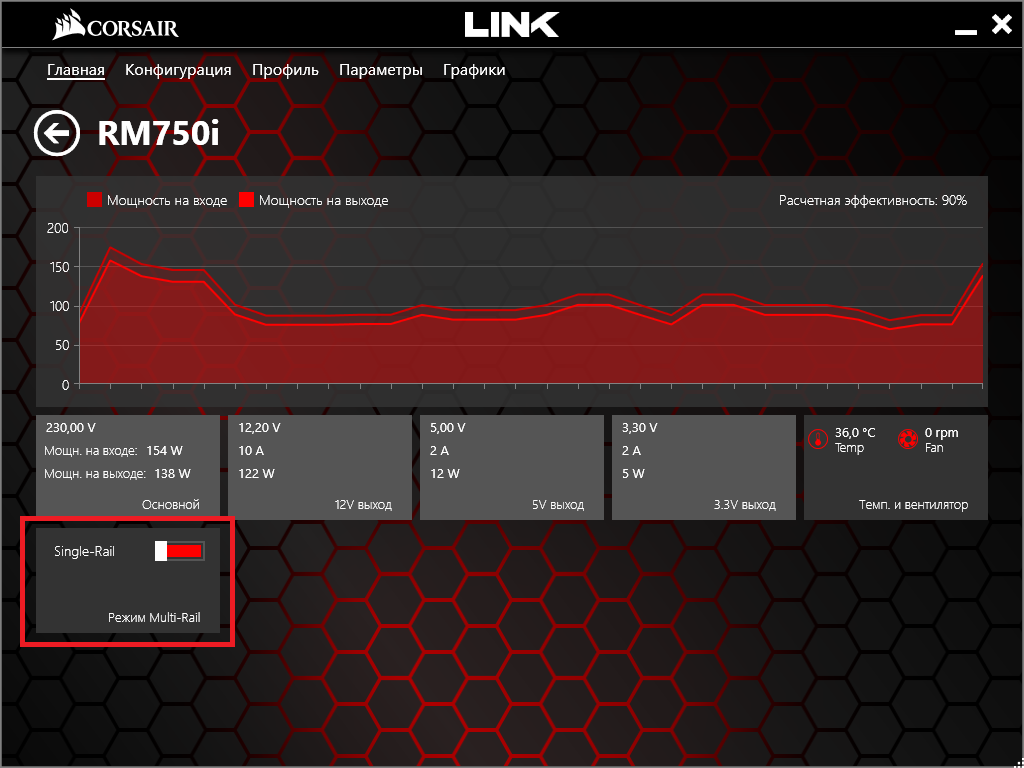1024x768 pixels.
Task: Click the fan rpm icon
Action: (908, 439)
